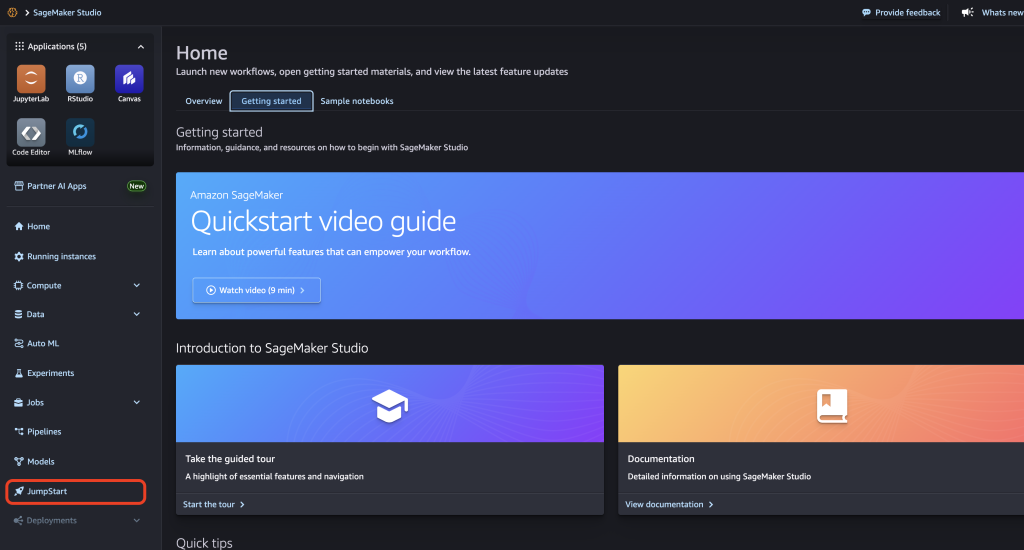Click the JumpStart rocket icon
The image size is (1024, 550).
19,491
